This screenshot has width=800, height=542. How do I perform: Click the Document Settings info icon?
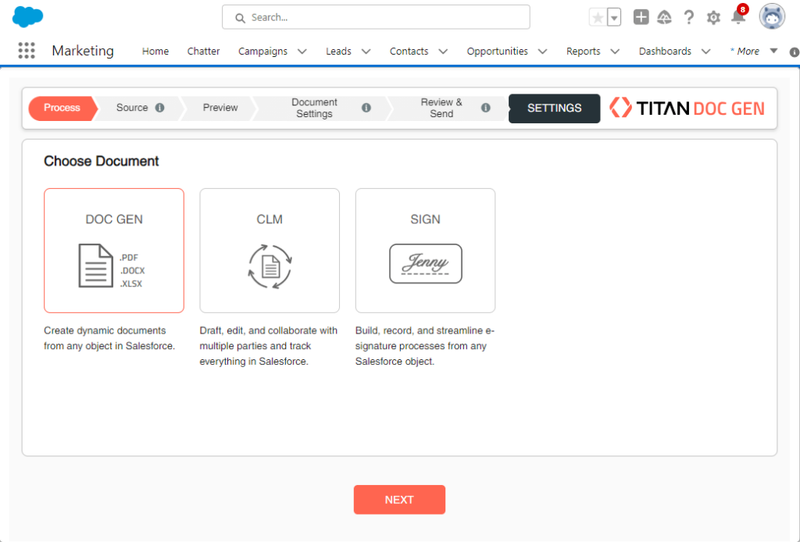click(x=366, y=108)
